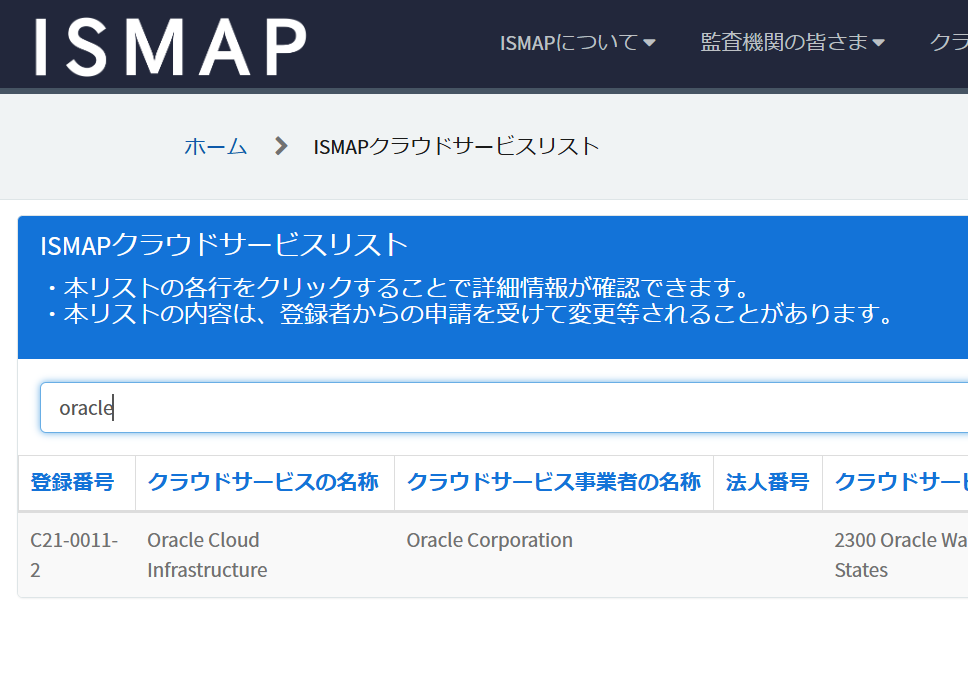The height and width of the screenshot is (677, 968).
Task: Click the Oracle Corporation cell
Action: point(554,555)
